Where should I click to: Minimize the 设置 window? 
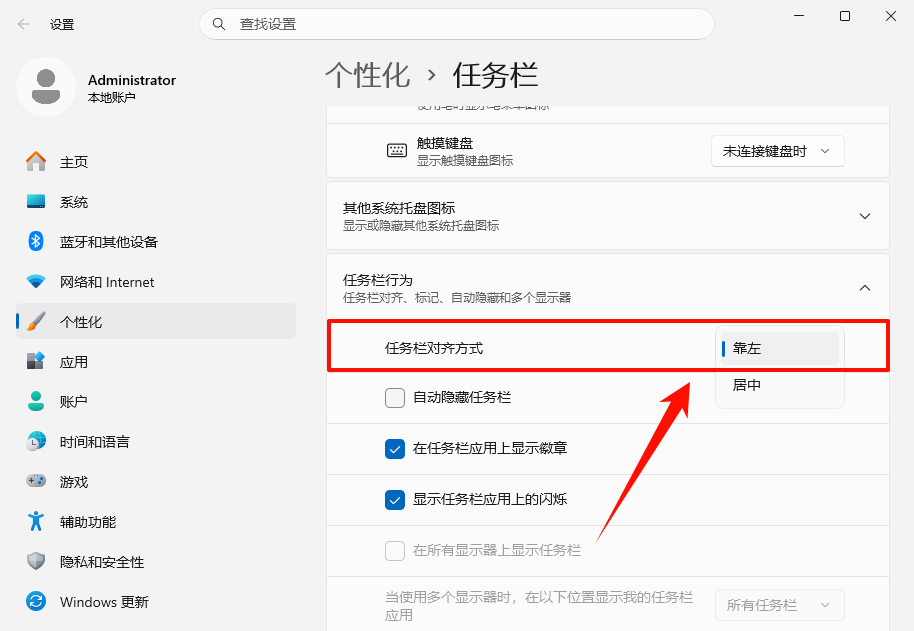tap(799, 16)
